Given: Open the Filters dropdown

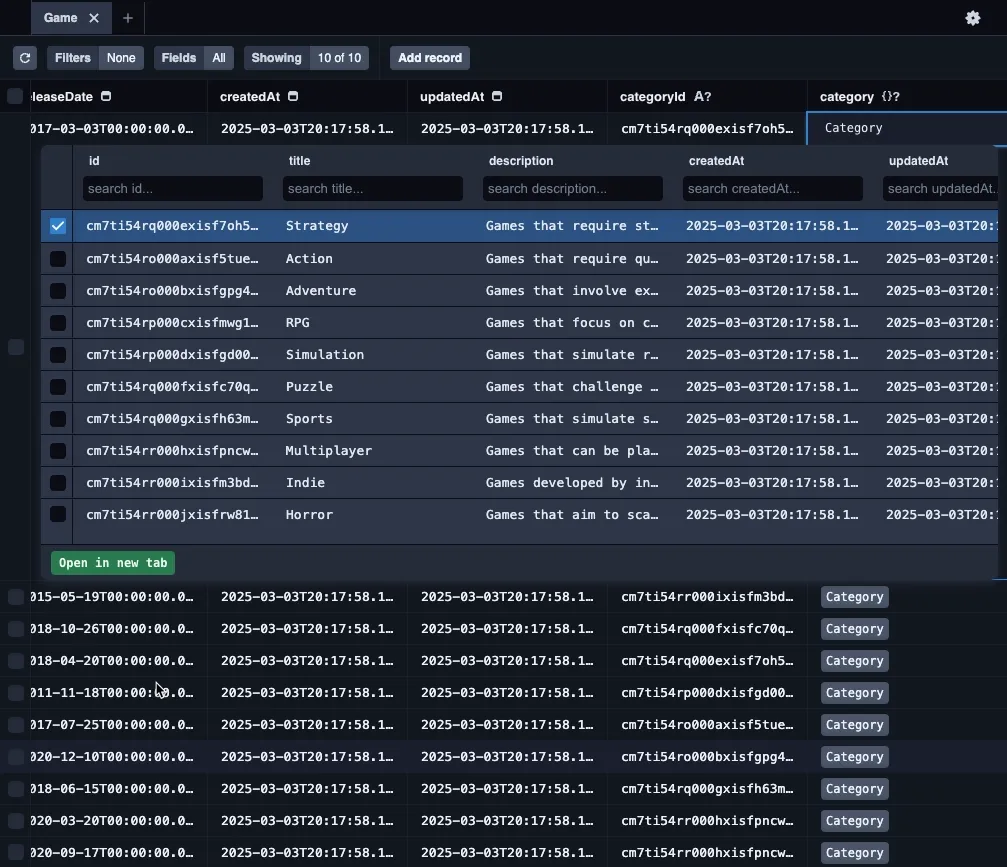Looking at the screenshot, I should (x=95, y=58).
